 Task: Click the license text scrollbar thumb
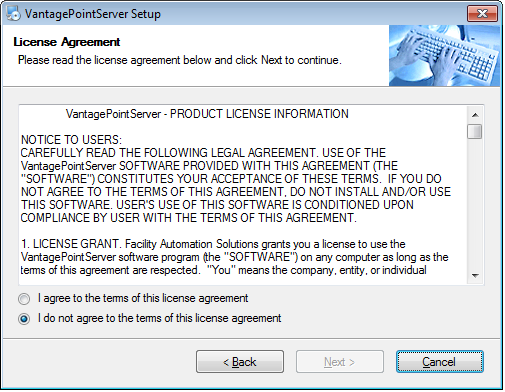475,131
